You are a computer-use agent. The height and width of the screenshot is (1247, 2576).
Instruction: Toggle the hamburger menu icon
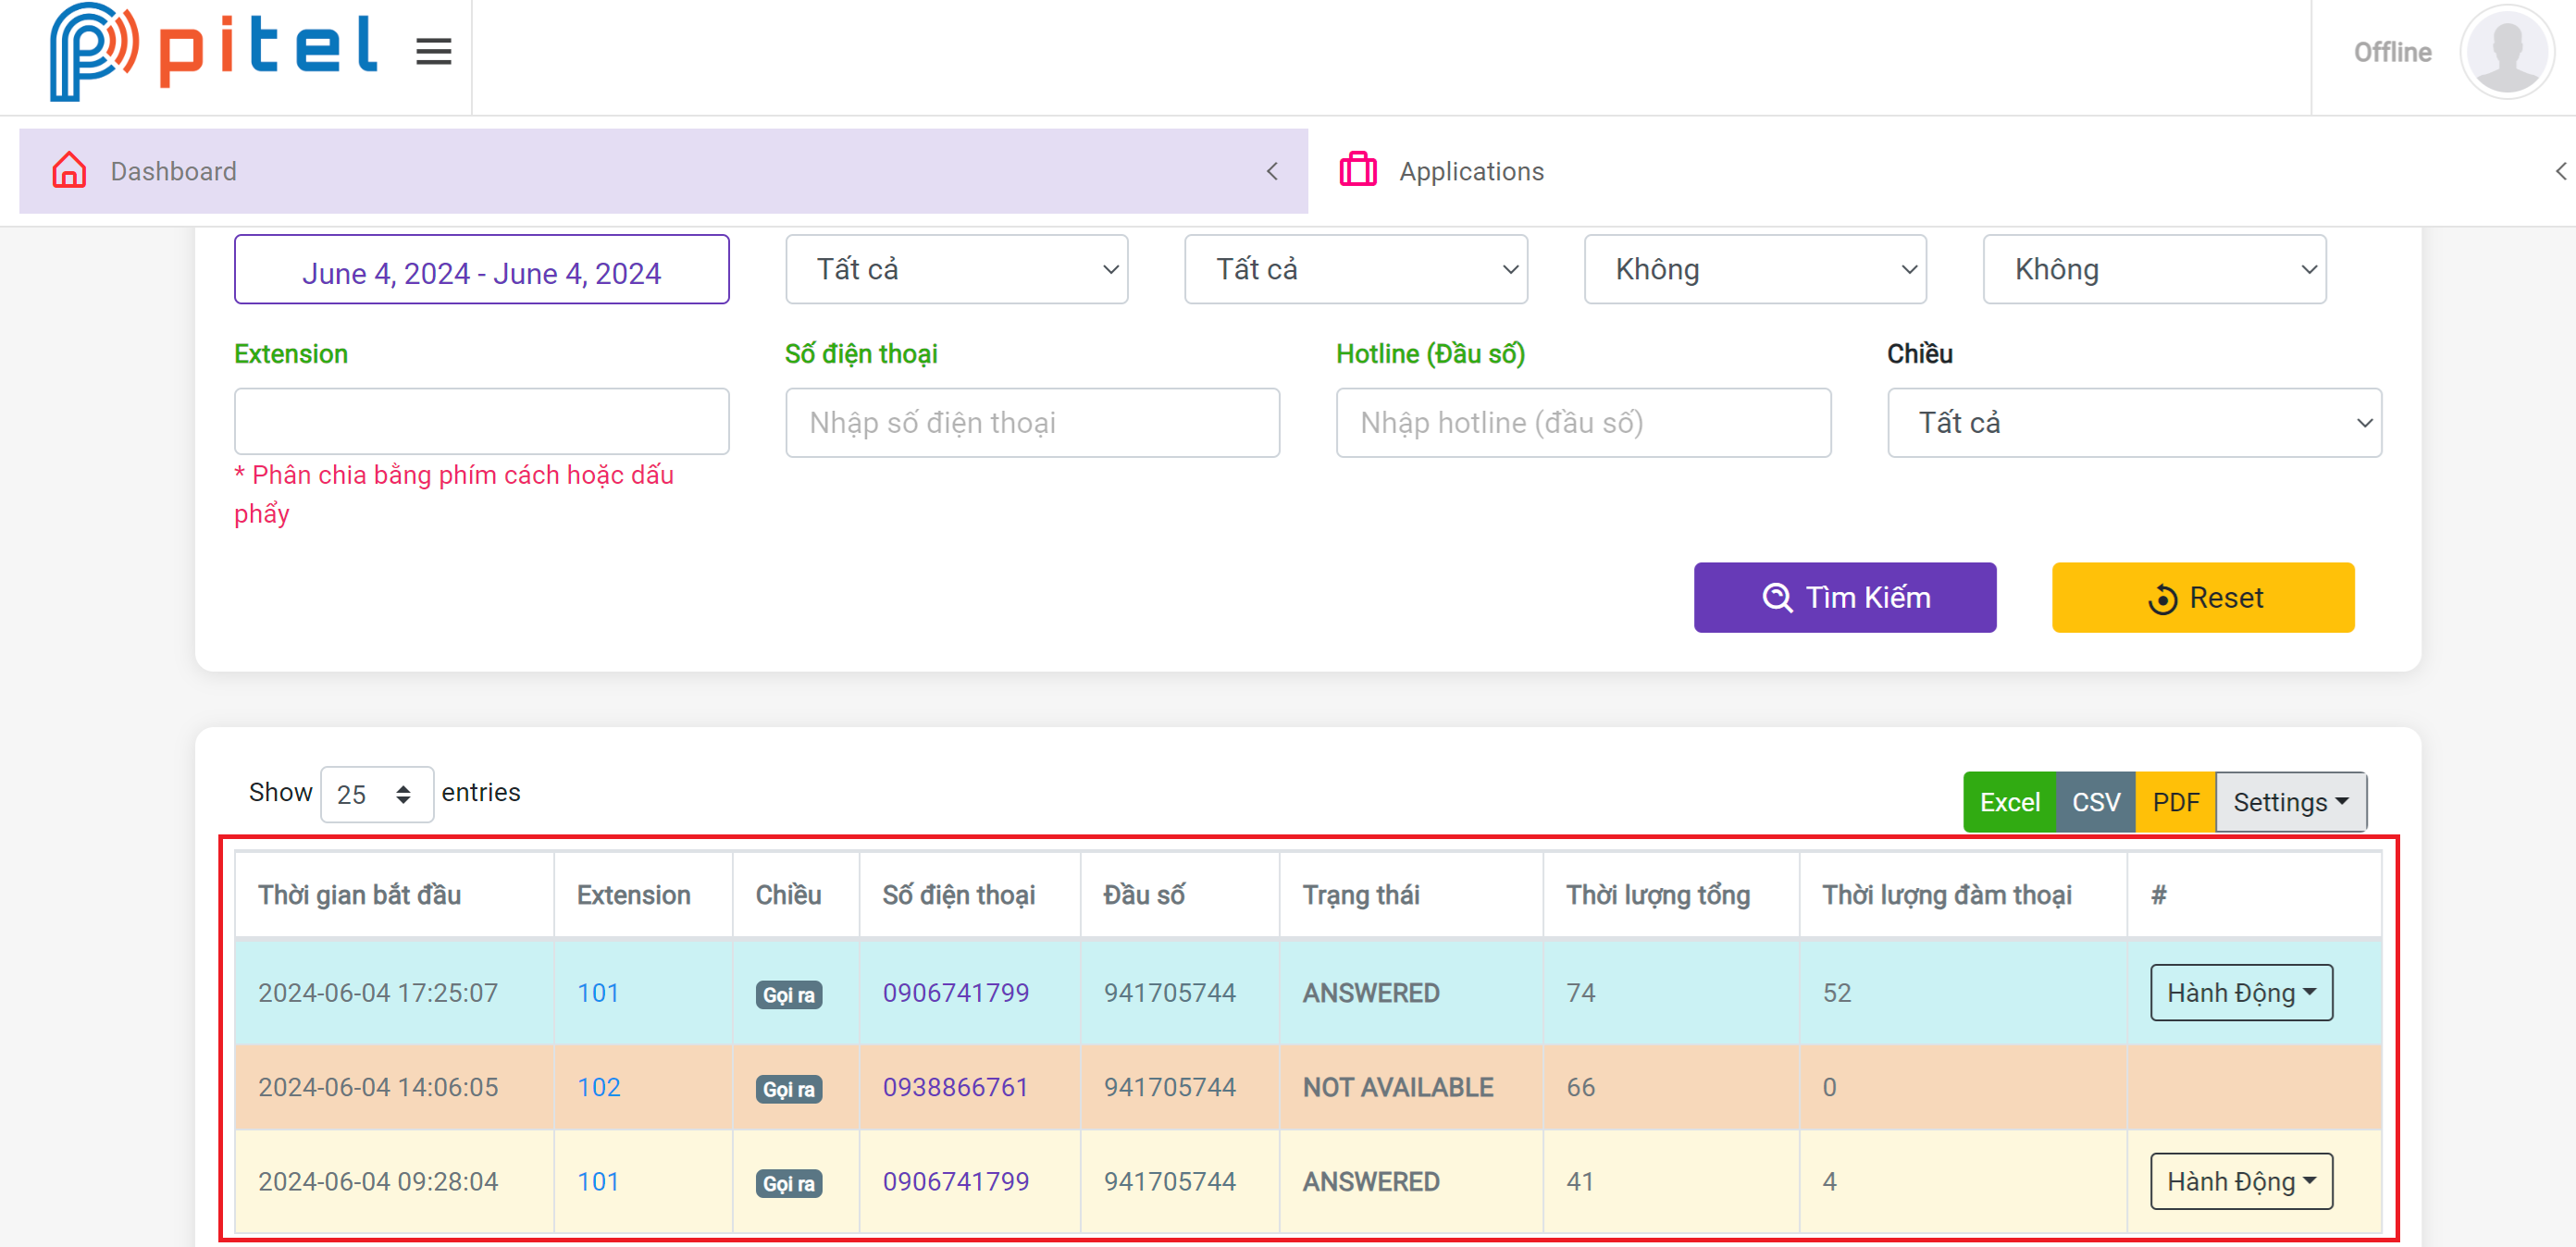433,52
